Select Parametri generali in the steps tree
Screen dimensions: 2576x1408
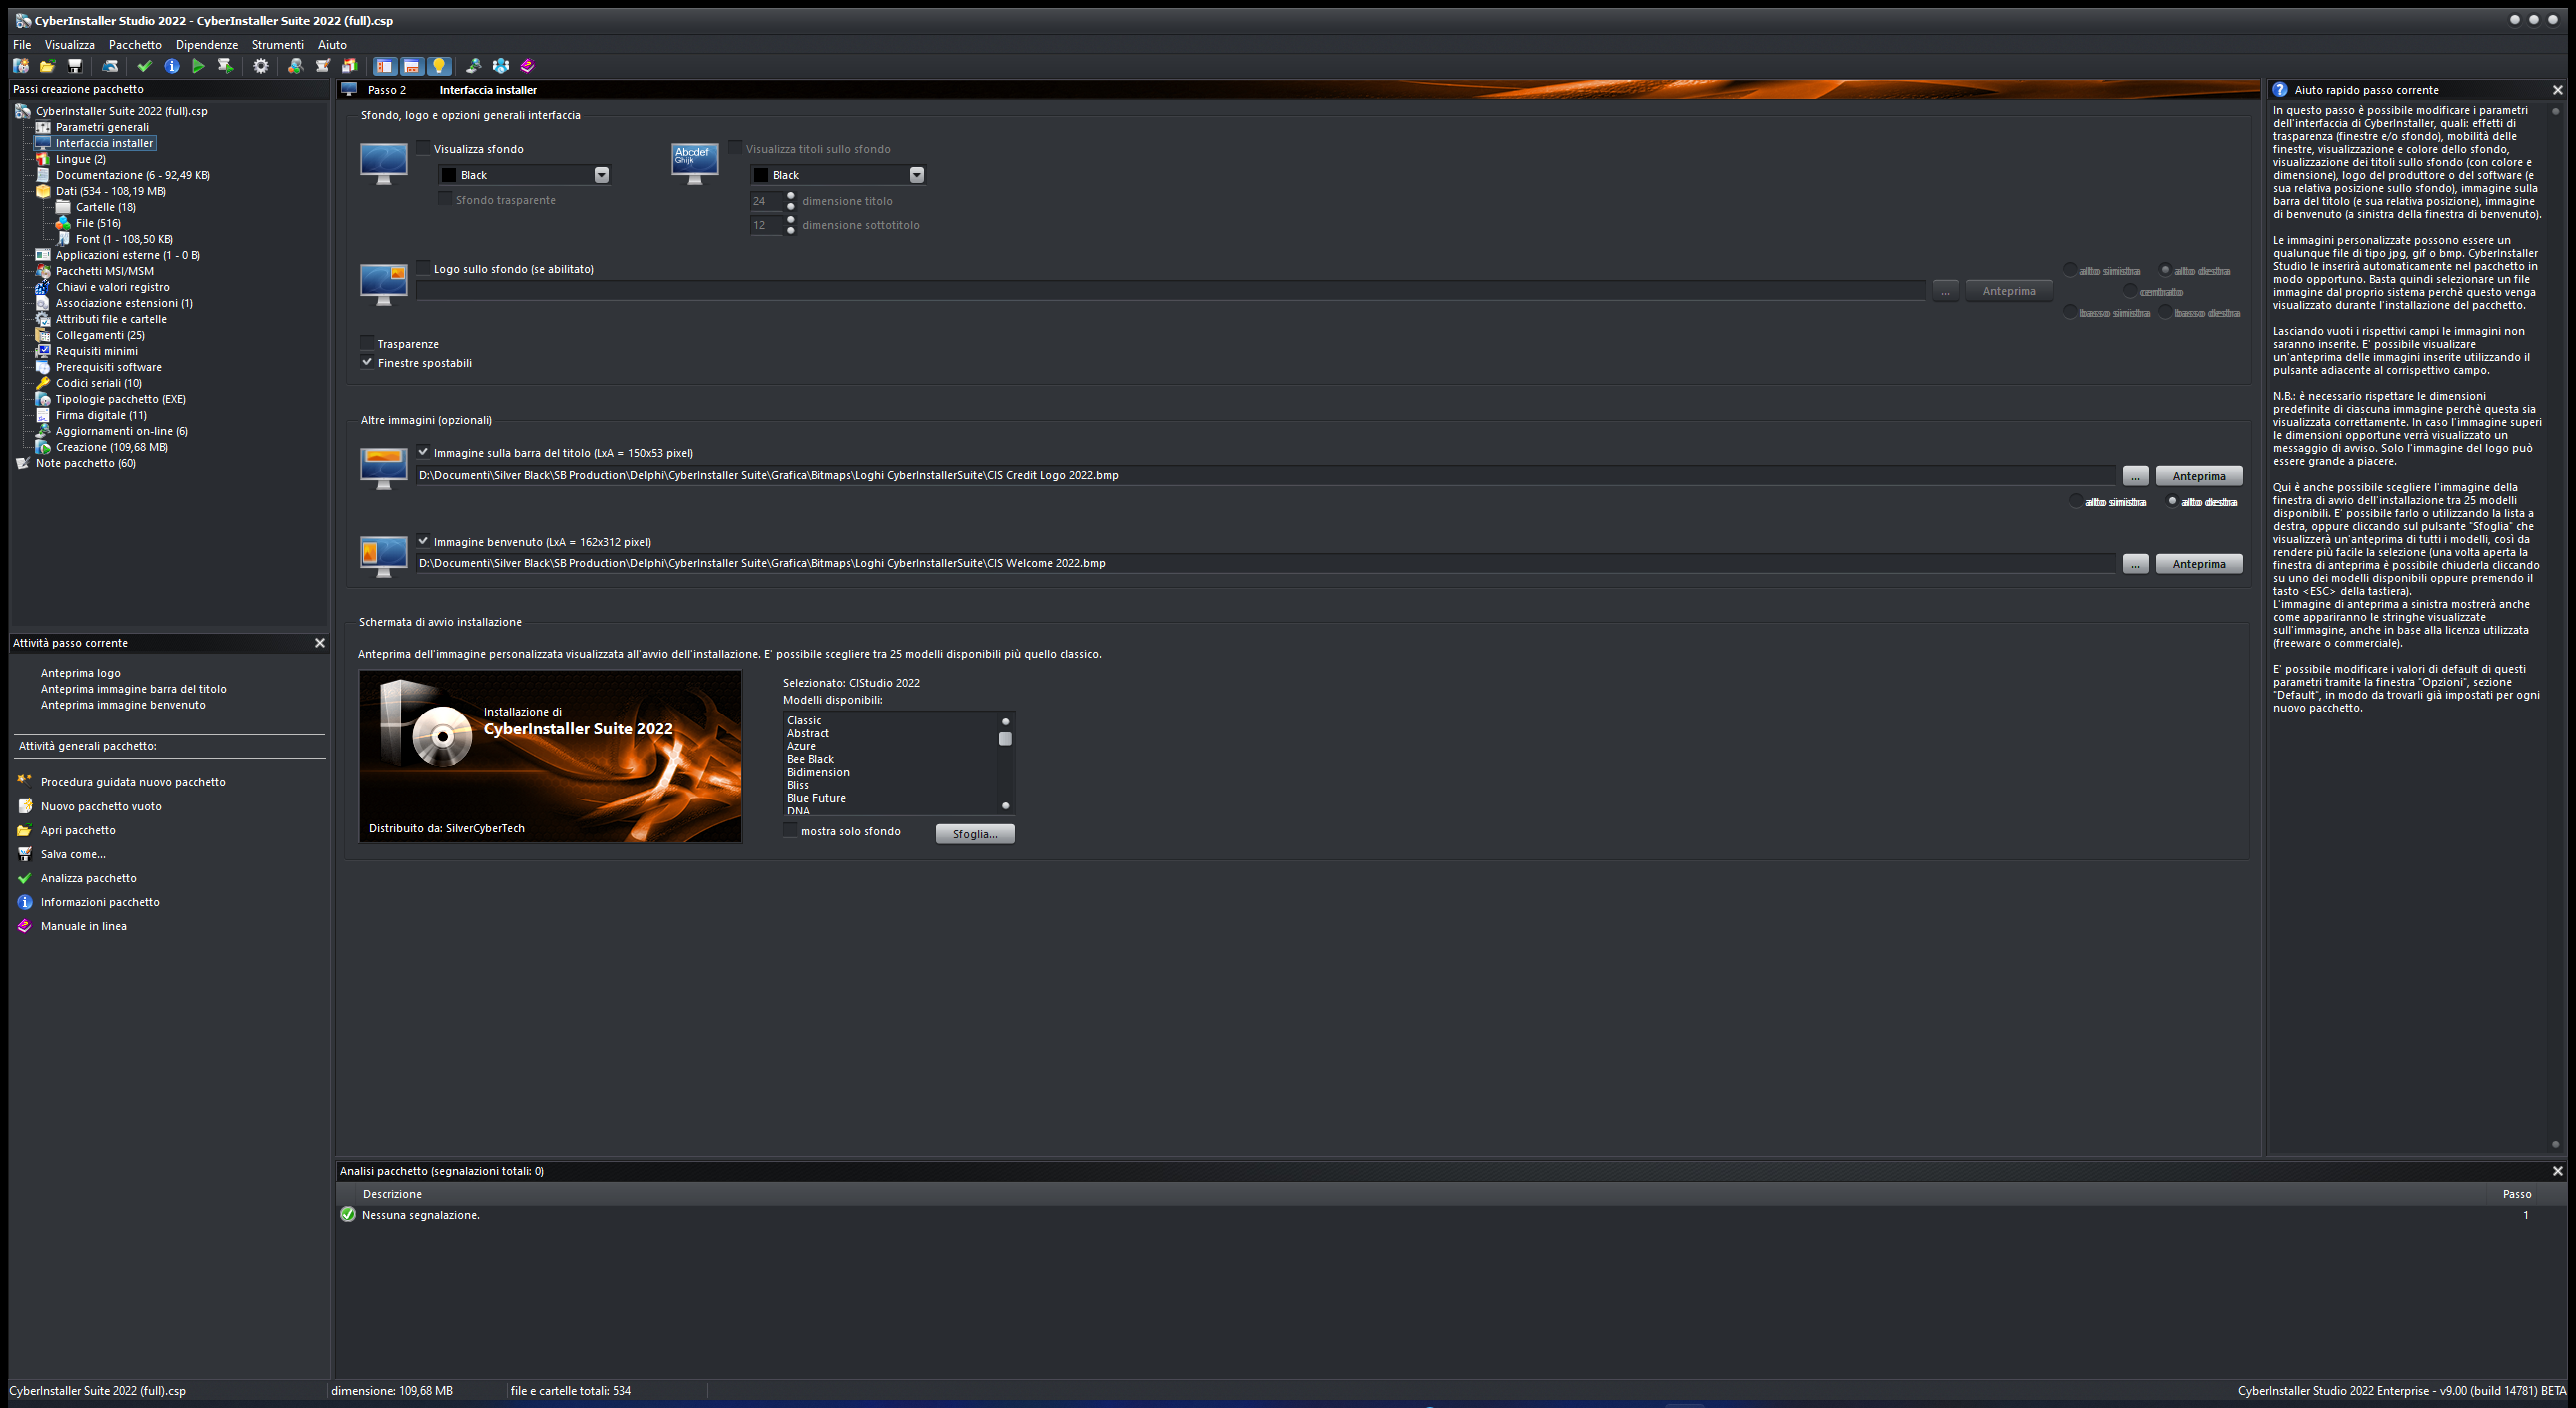[x=102, y=127]
